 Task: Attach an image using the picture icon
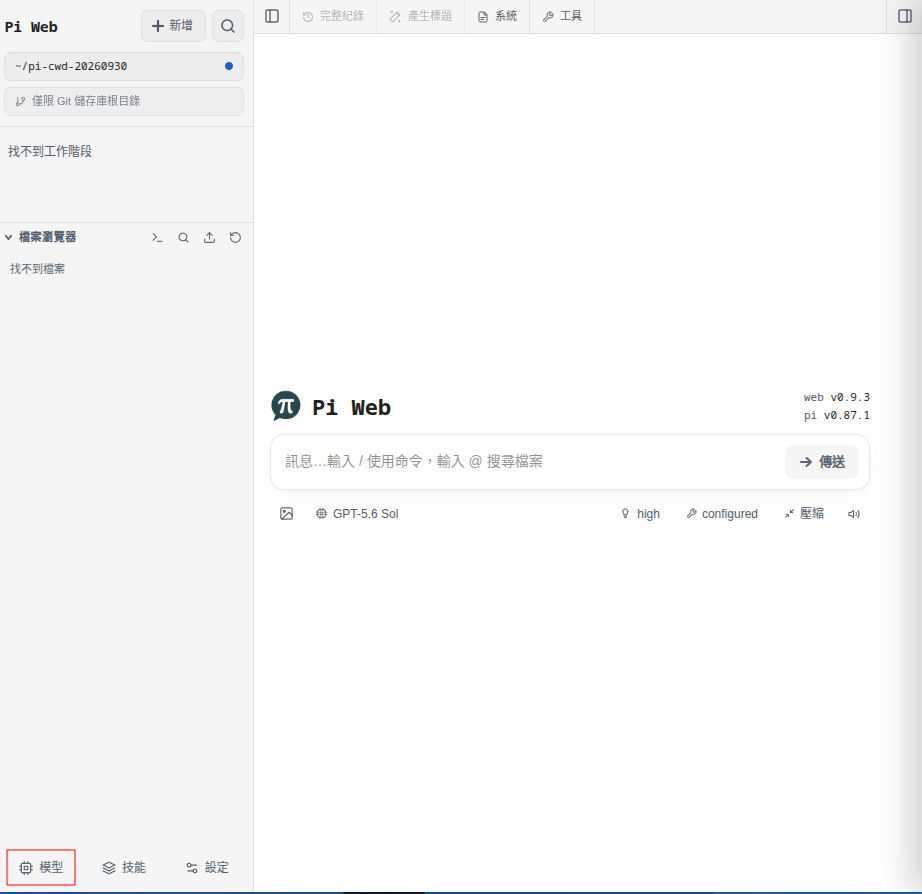click(286, 513)
